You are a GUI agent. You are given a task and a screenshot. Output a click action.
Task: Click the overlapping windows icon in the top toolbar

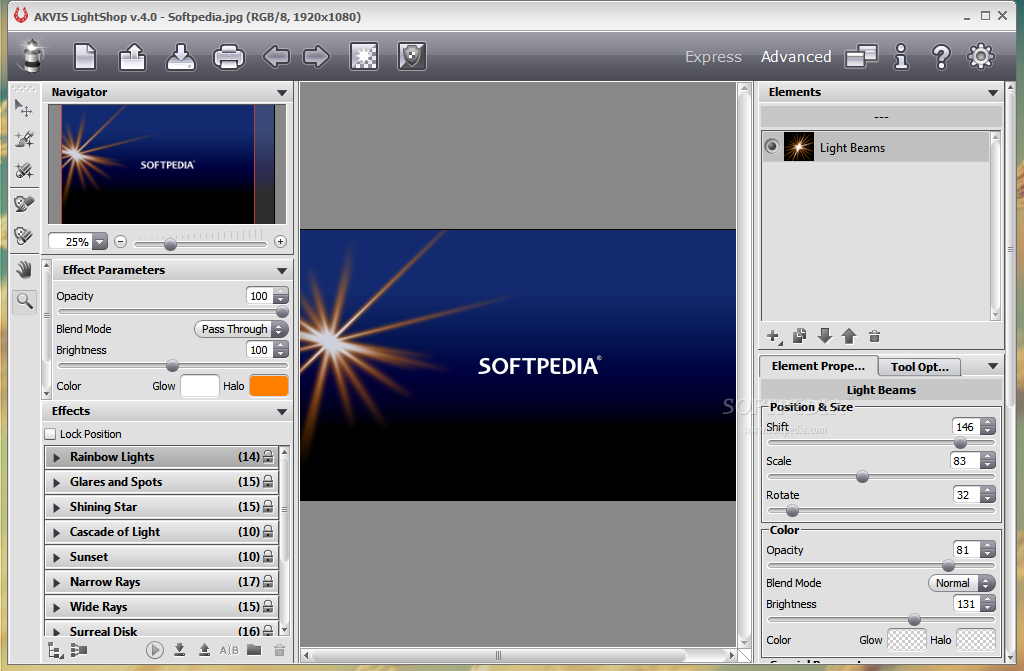coord(861,57)
